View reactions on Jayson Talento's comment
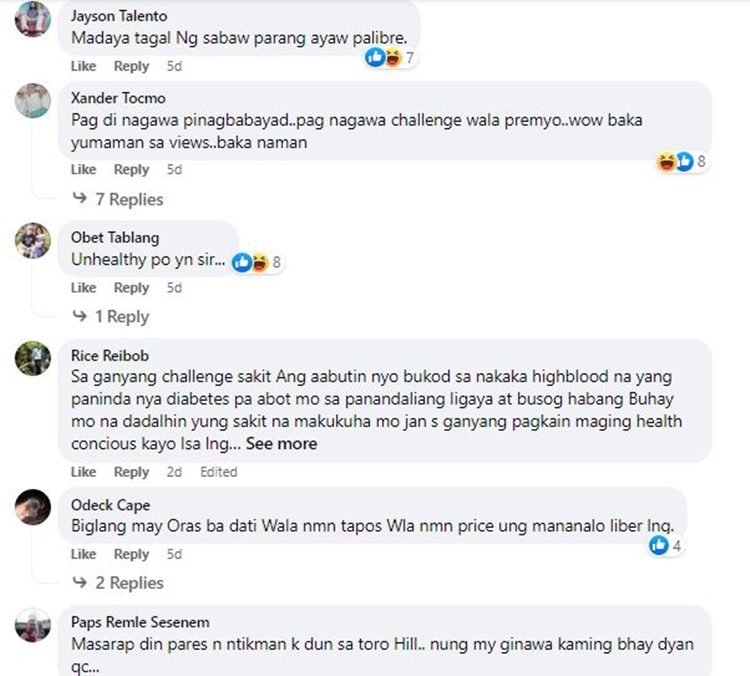This screenshot has width=750, height=676. click(x=390, y=58)
